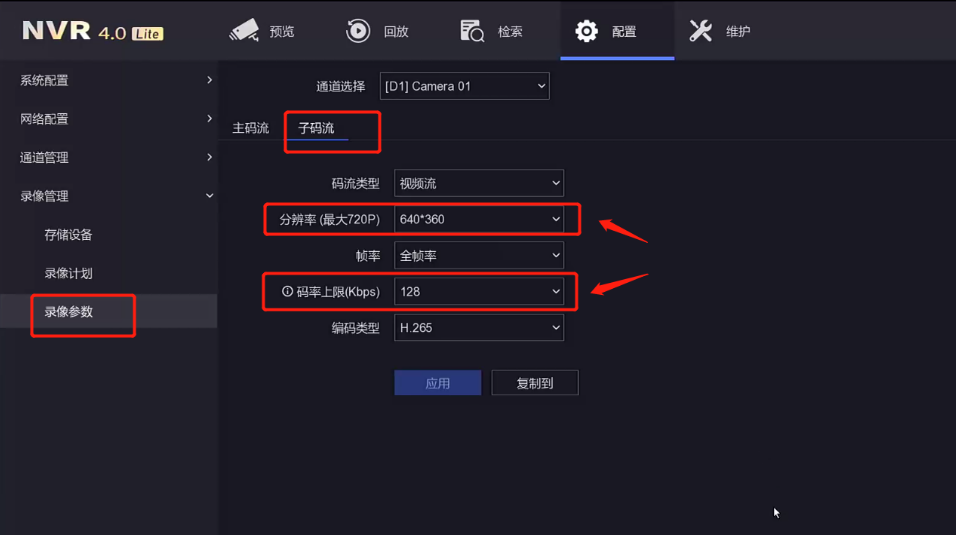Viewport: 956px width, 535px height.
Task: Click the bitrate limit info icon
Action: tap(287, 292)
